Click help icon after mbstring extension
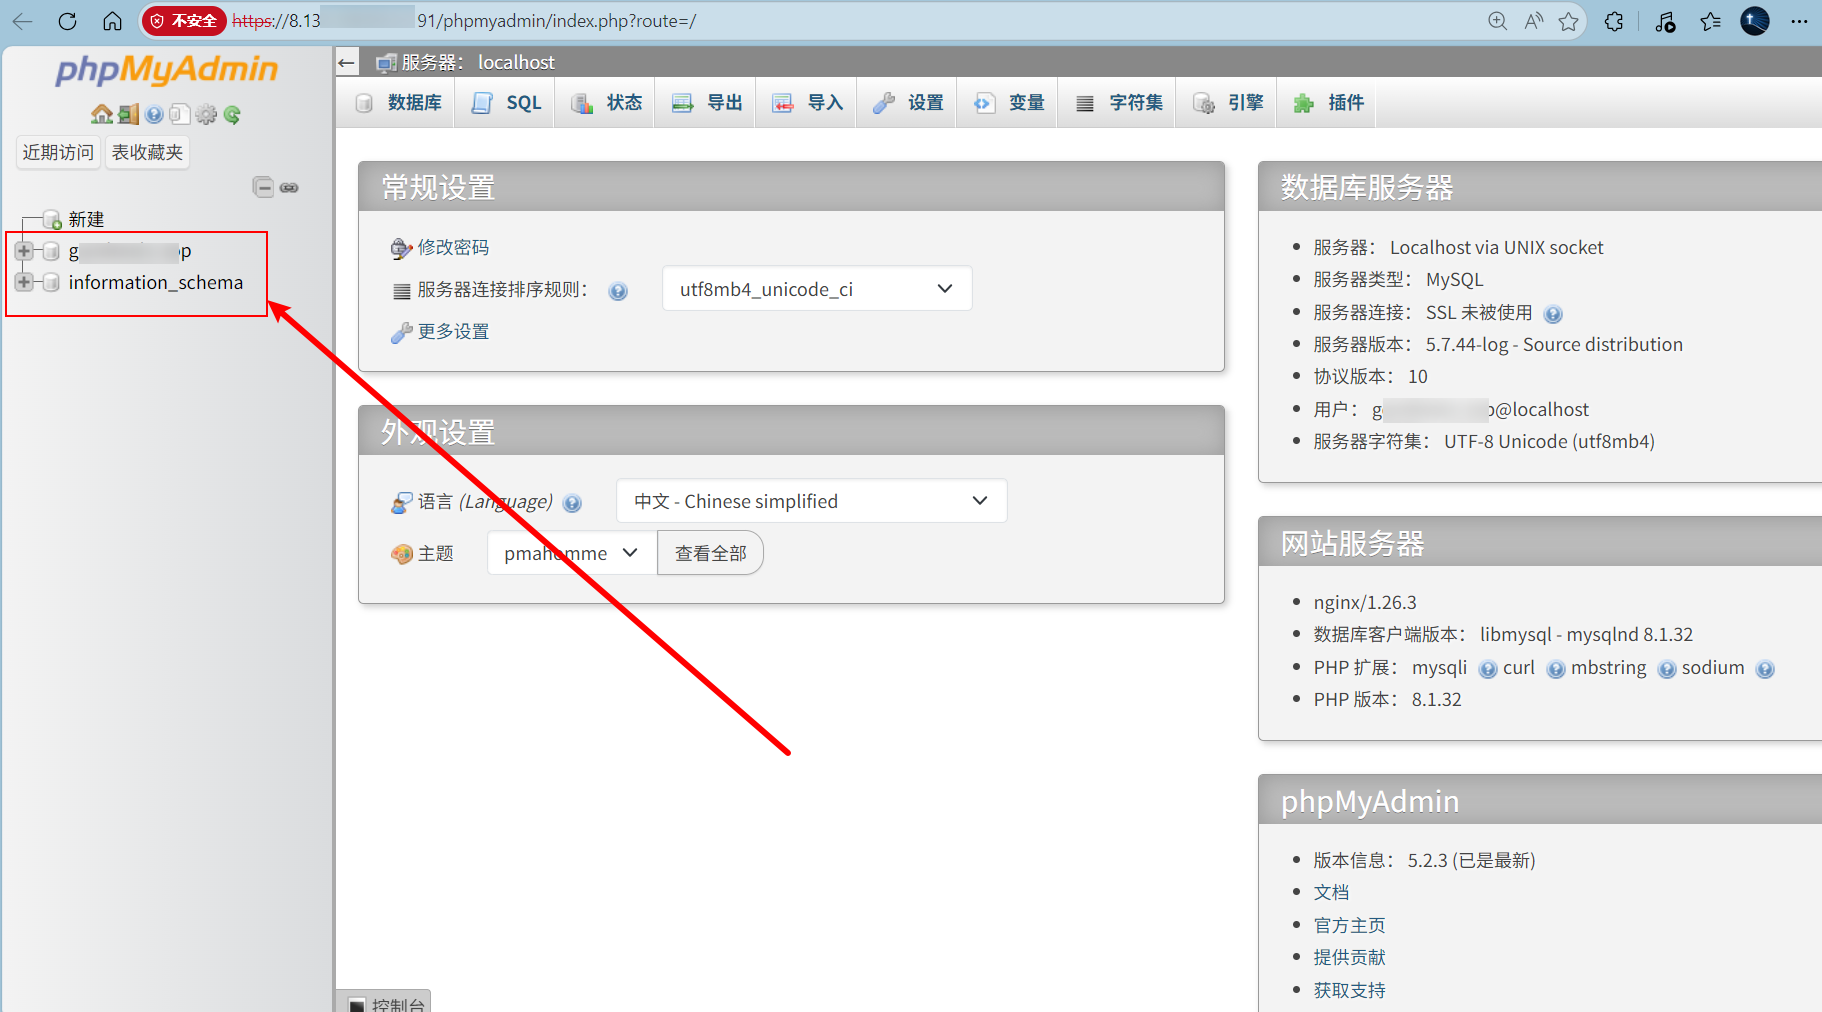This screenshot has width=1822, height=1012. [1667, 669]
